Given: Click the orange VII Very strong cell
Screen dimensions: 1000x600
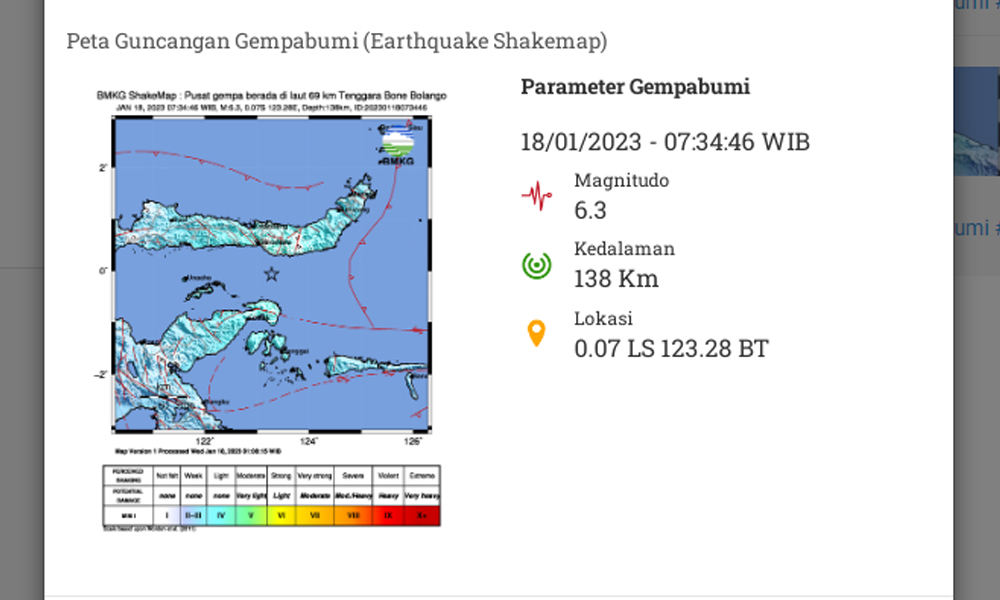Looking at the screenshot, I should click(314, 514).
